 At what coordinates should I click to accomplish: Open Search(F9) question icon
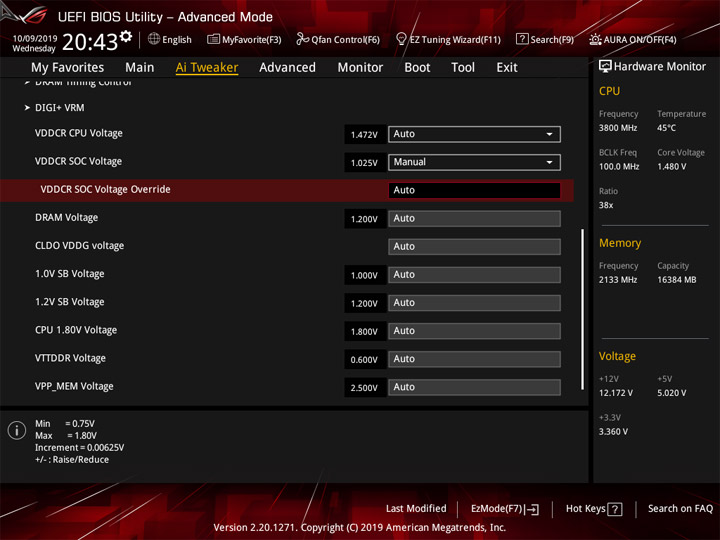[522, 39]
